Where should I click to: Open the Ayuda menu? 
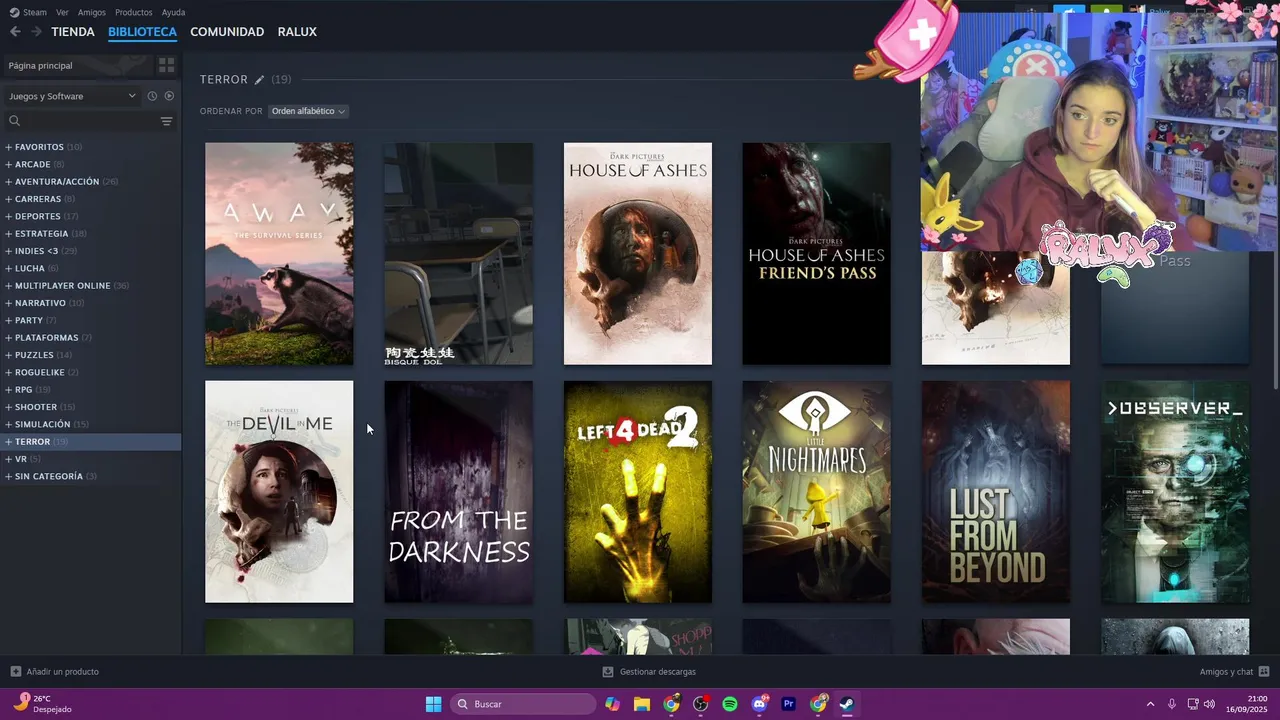click(x=173, y=12)
